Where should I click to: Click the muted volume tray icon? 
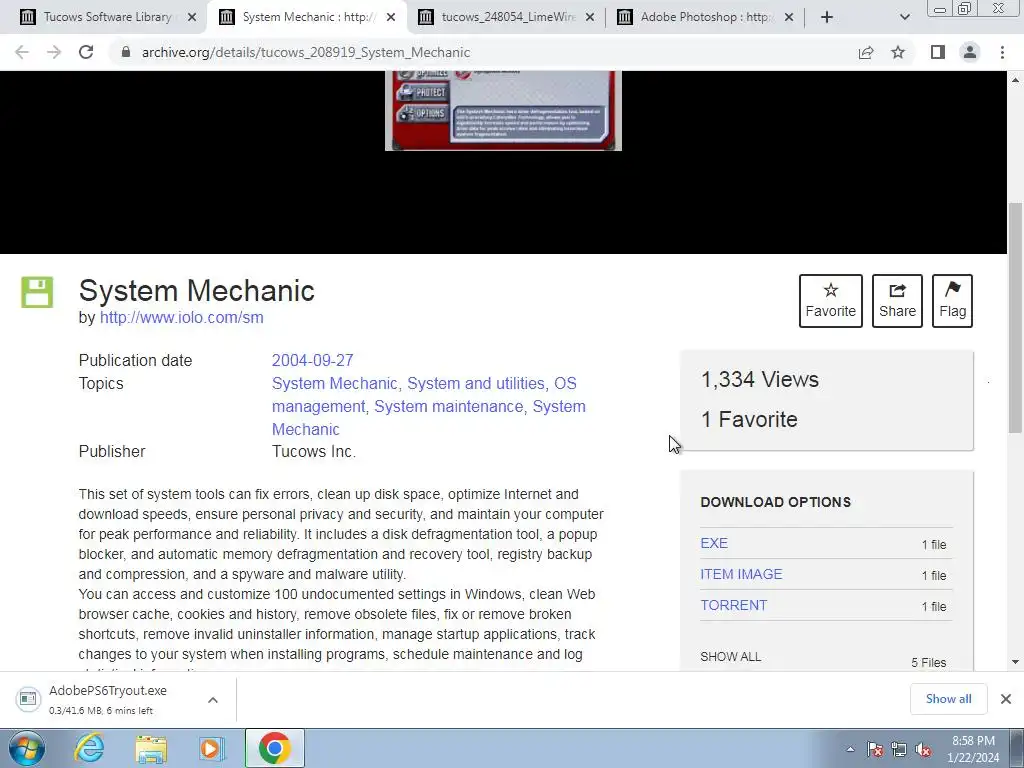[923, 749]
